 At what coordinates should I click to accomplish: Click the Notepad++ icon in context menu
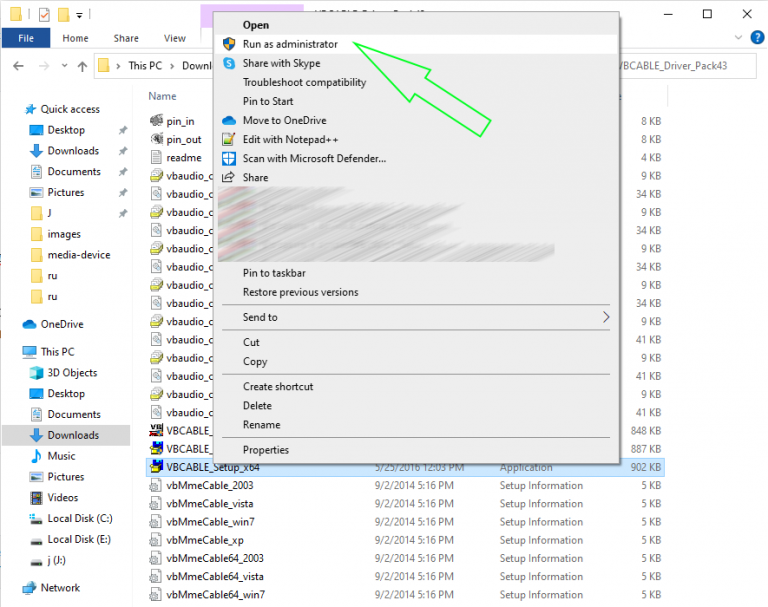point(228,139)
